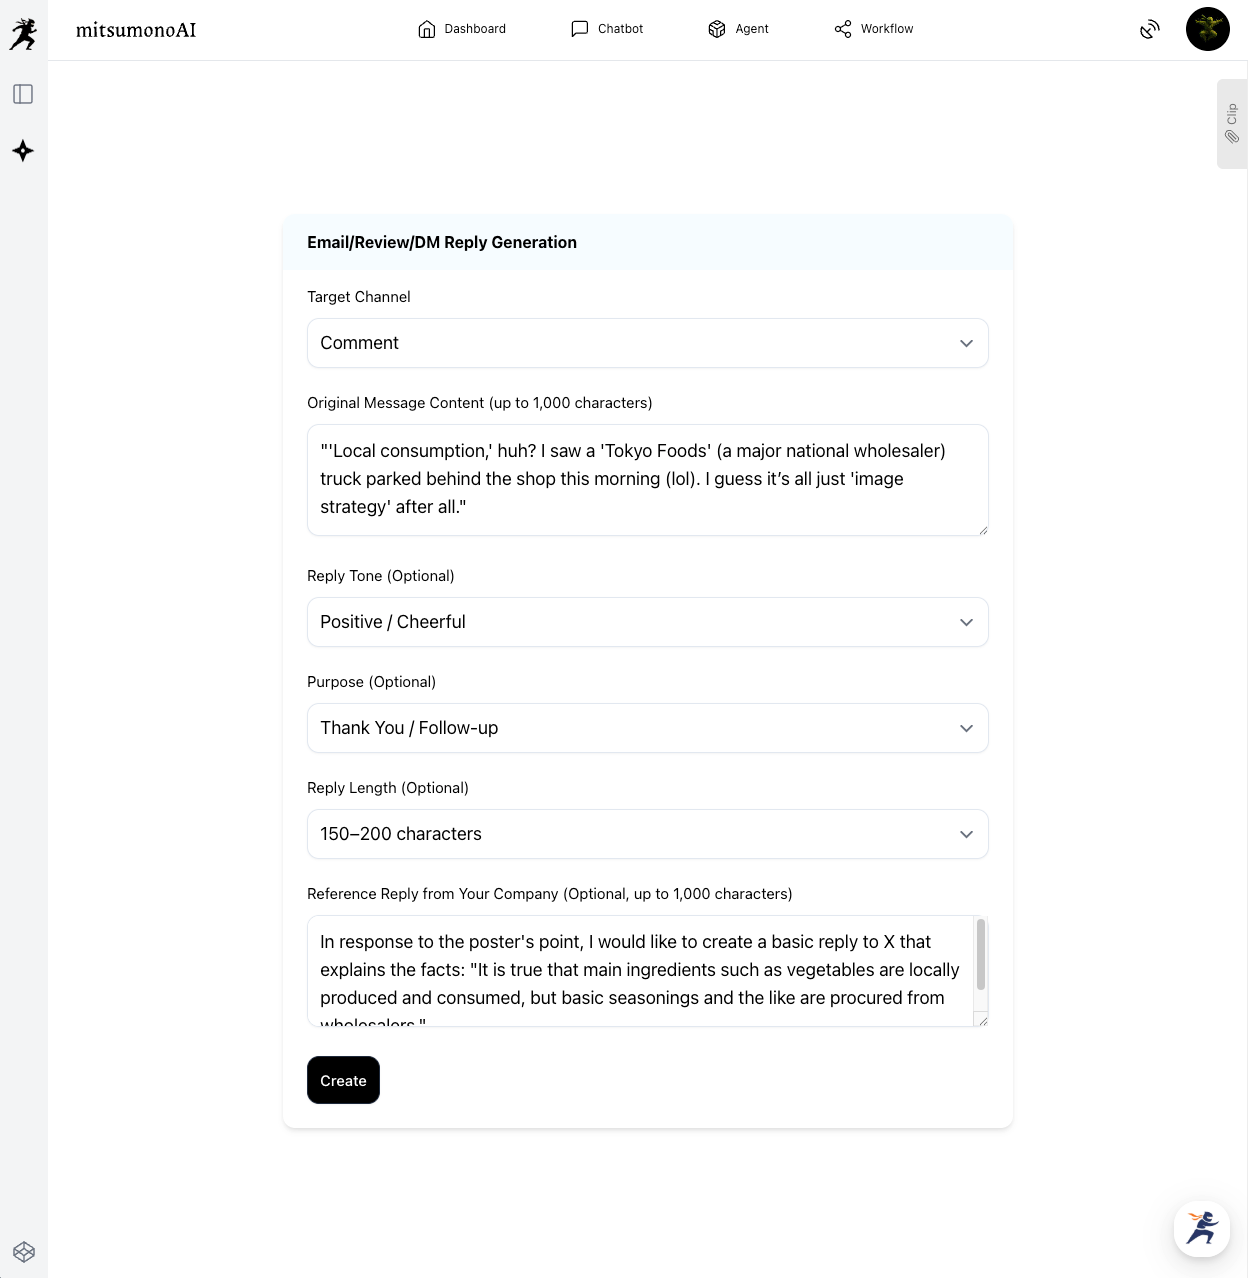
Task: Open the Chatbot tab
Action: click(607, 29)
